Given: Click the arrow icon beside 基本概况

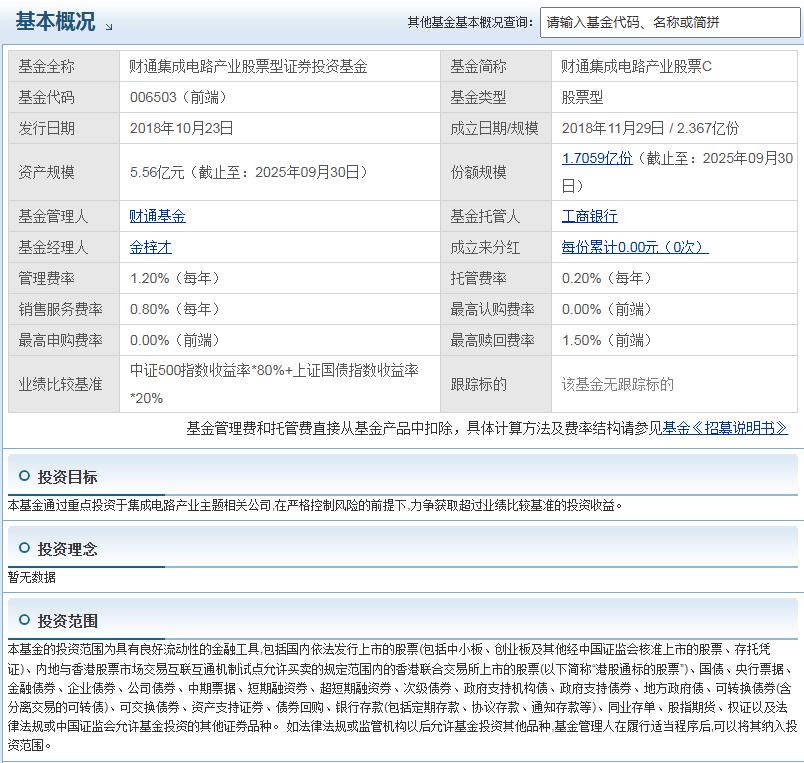Looking at the screenshot, I should (109, 27).
